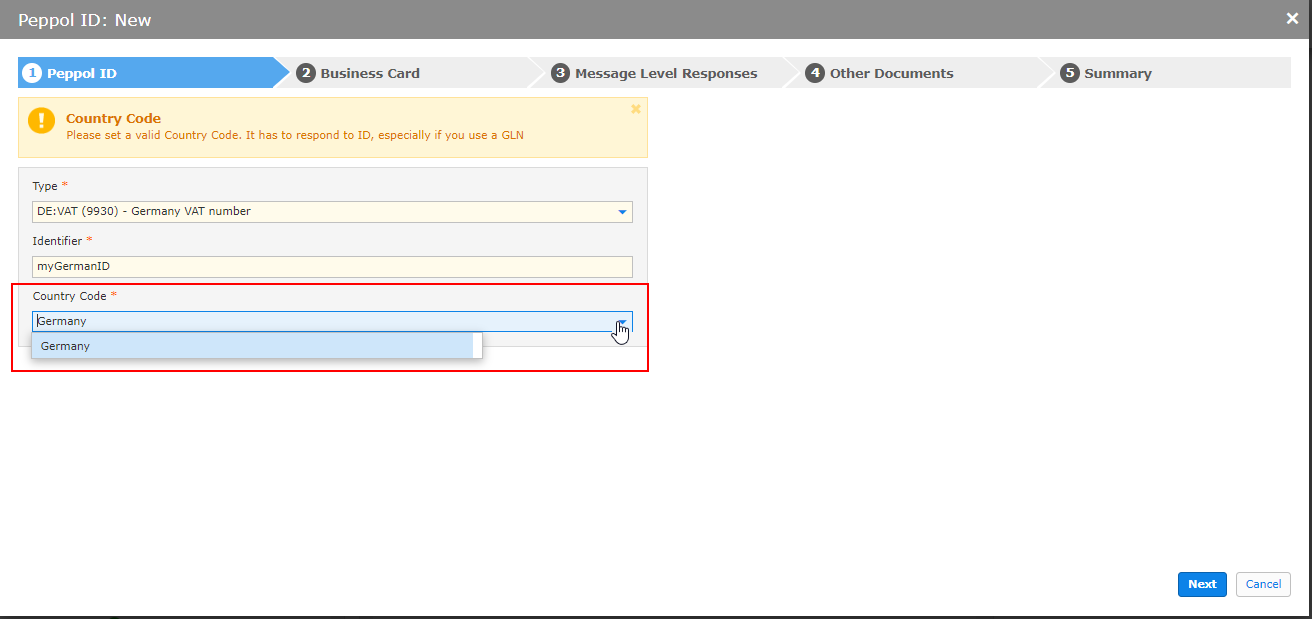Select Germany from the dropdown list
Screen dimensions: 1312x619
coord(252,346)
